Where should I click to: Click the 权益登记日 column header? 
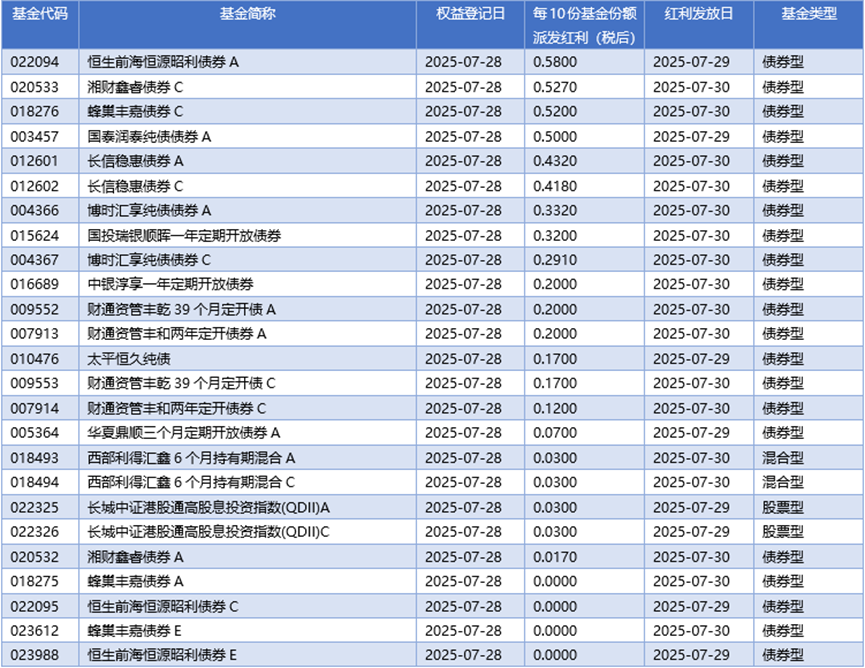(x=471, y=14)
